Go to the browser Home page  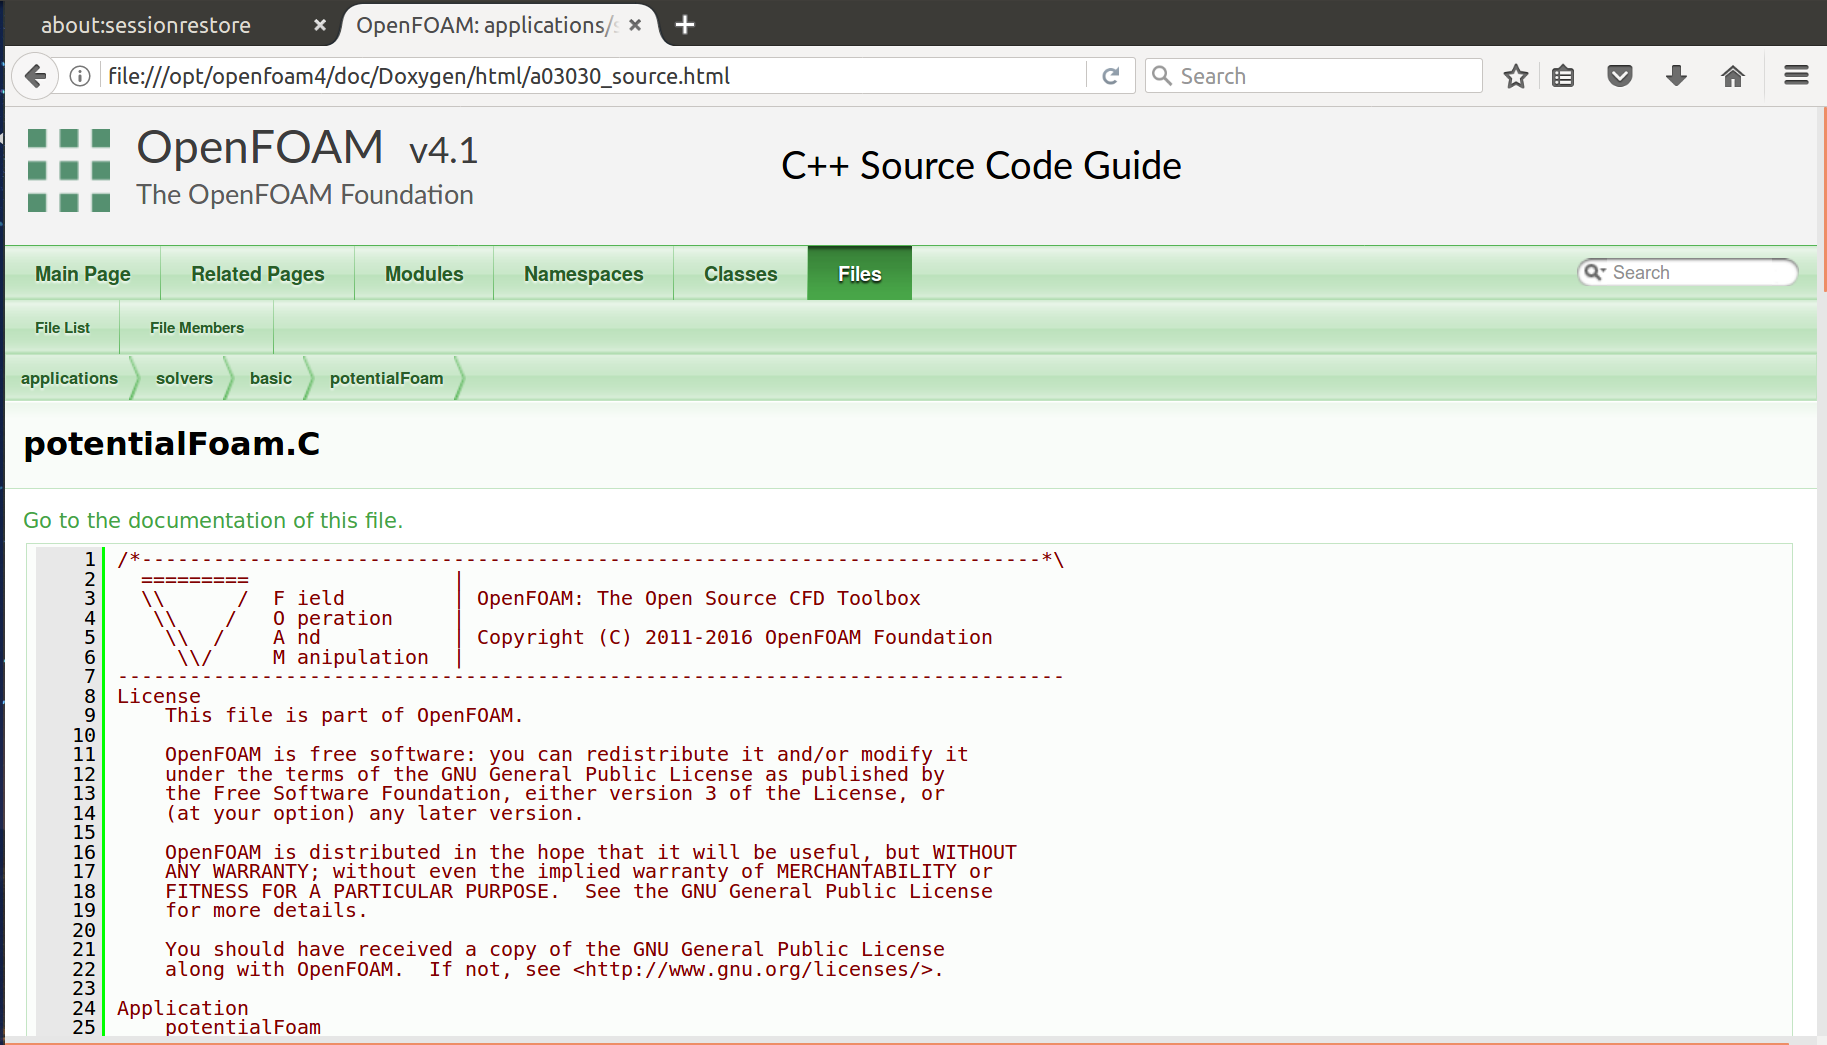tap(1733, 76)
